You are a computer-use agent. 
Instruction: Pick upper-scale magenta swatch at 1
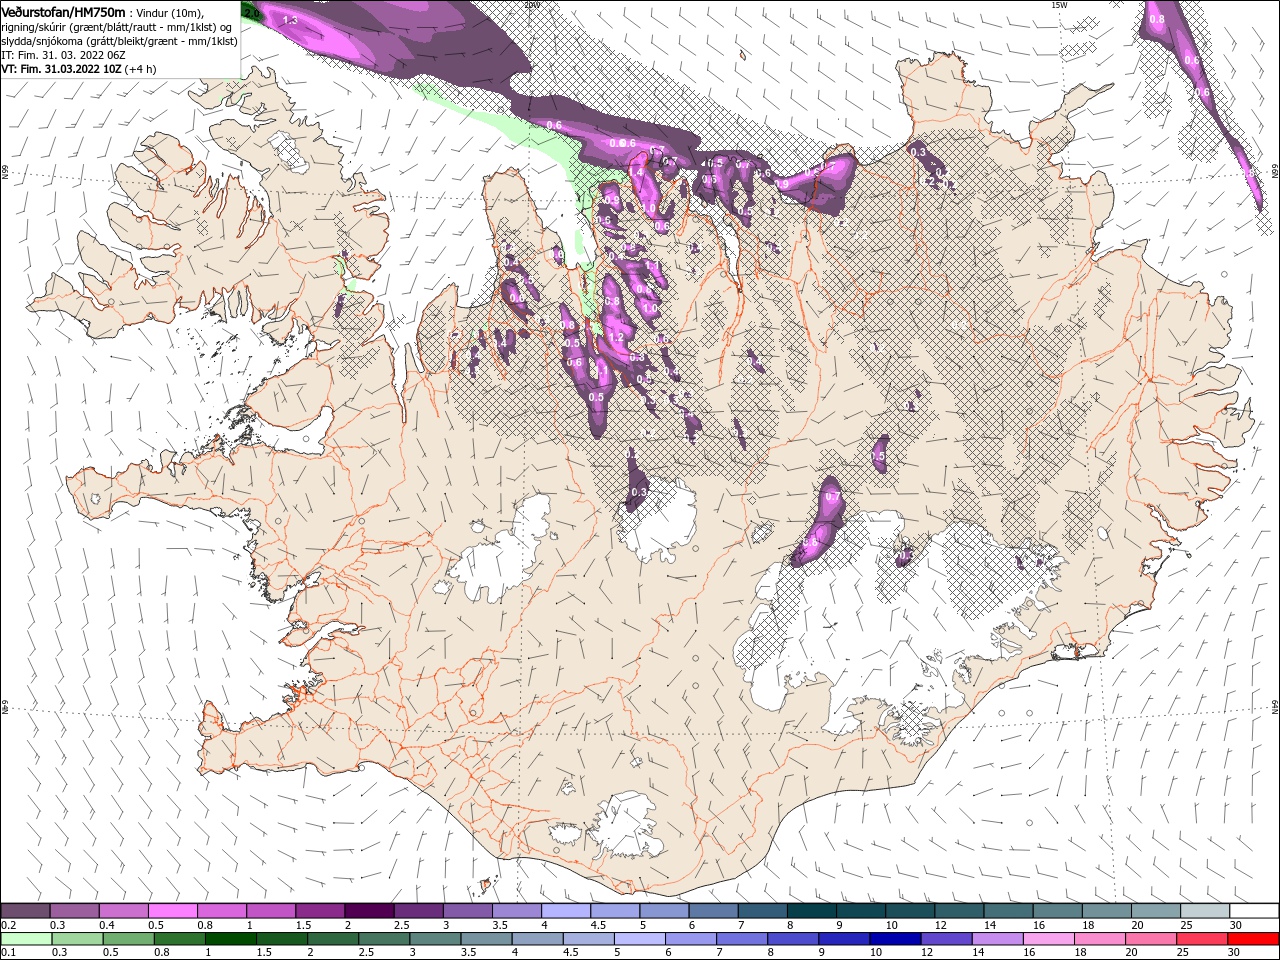tap(270, 911)
